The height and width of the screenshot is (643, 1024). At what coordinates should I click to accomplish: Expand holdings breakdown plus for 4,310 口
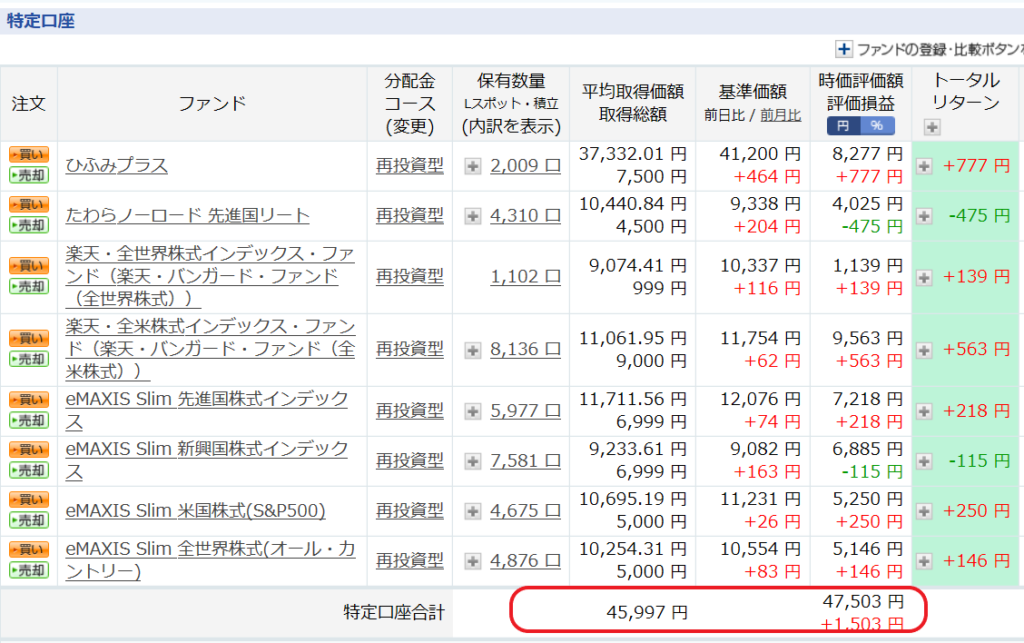[x=473, y=216]
